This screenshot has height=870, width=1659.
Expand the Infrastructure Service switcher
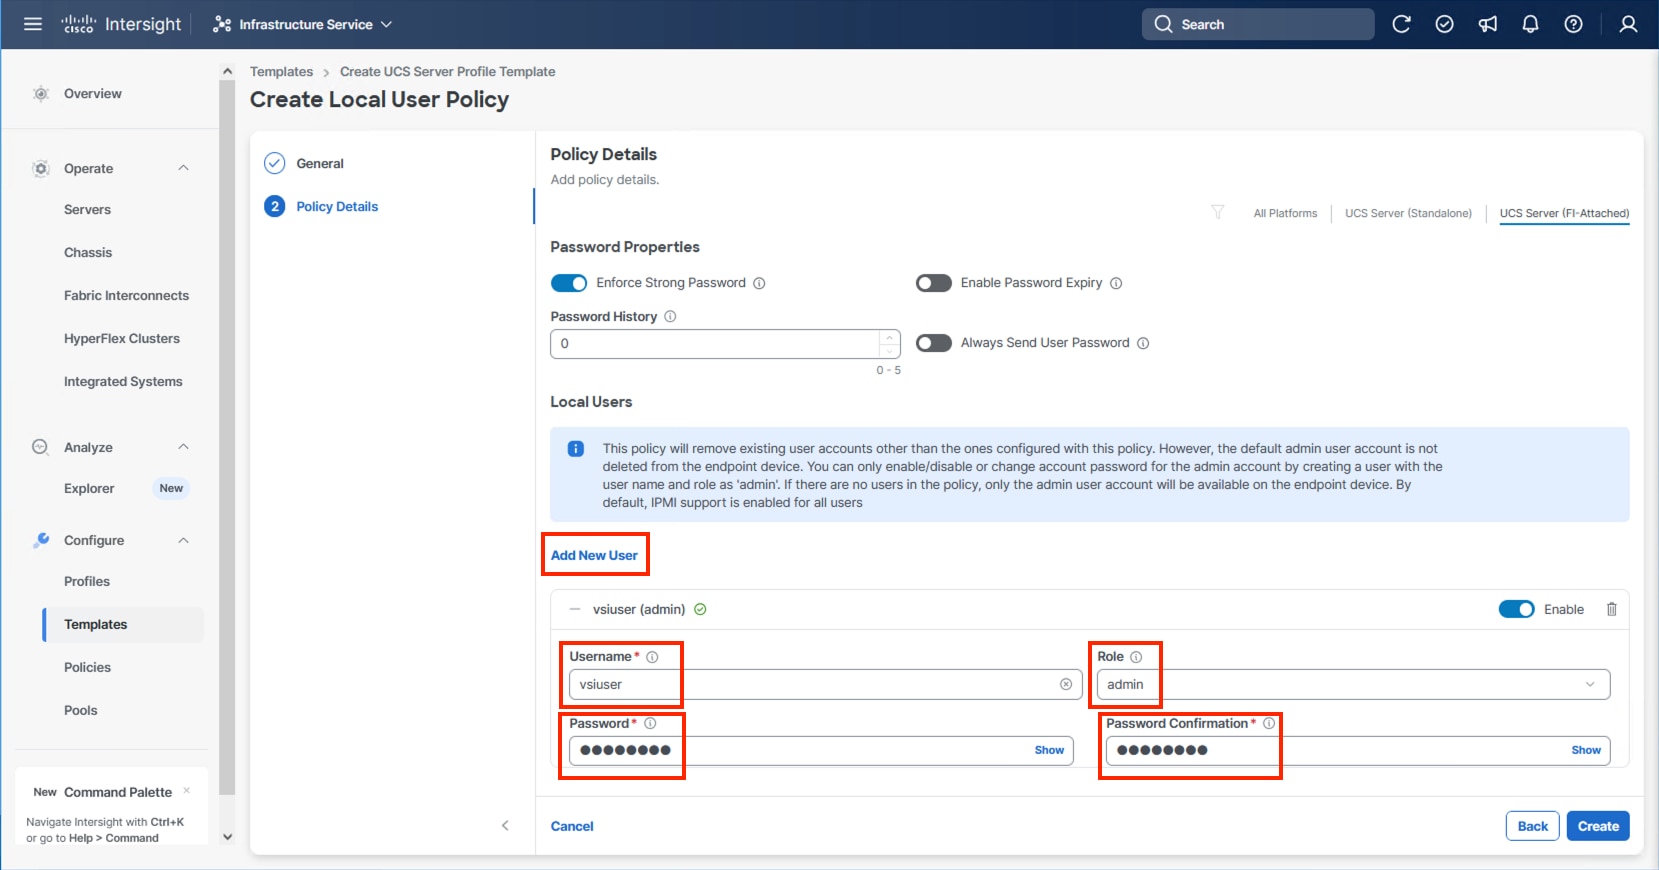pos(302,24)
